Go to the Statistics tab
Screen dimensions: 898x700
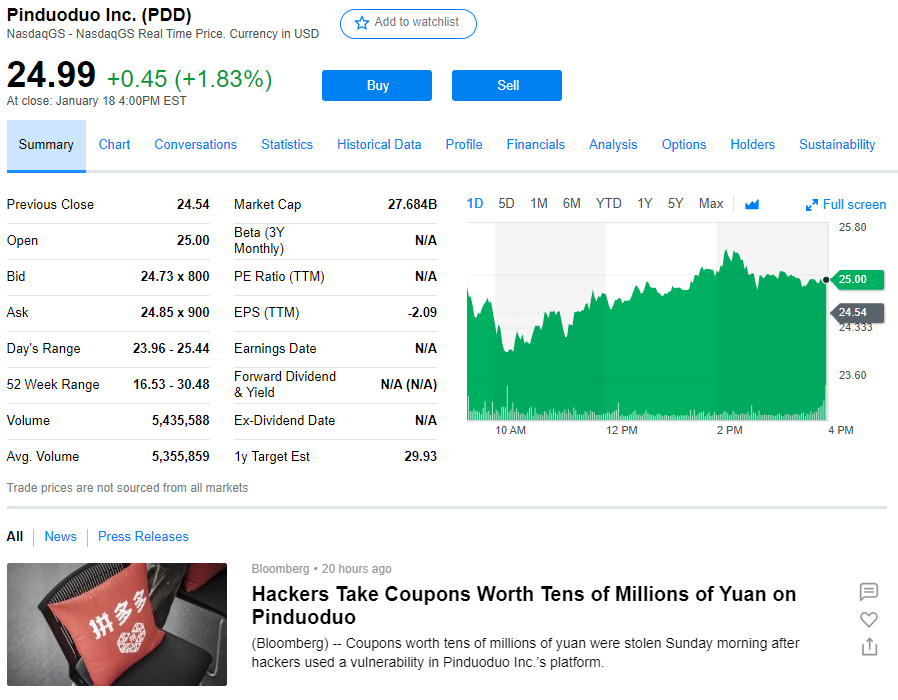(x=287, y=144)
